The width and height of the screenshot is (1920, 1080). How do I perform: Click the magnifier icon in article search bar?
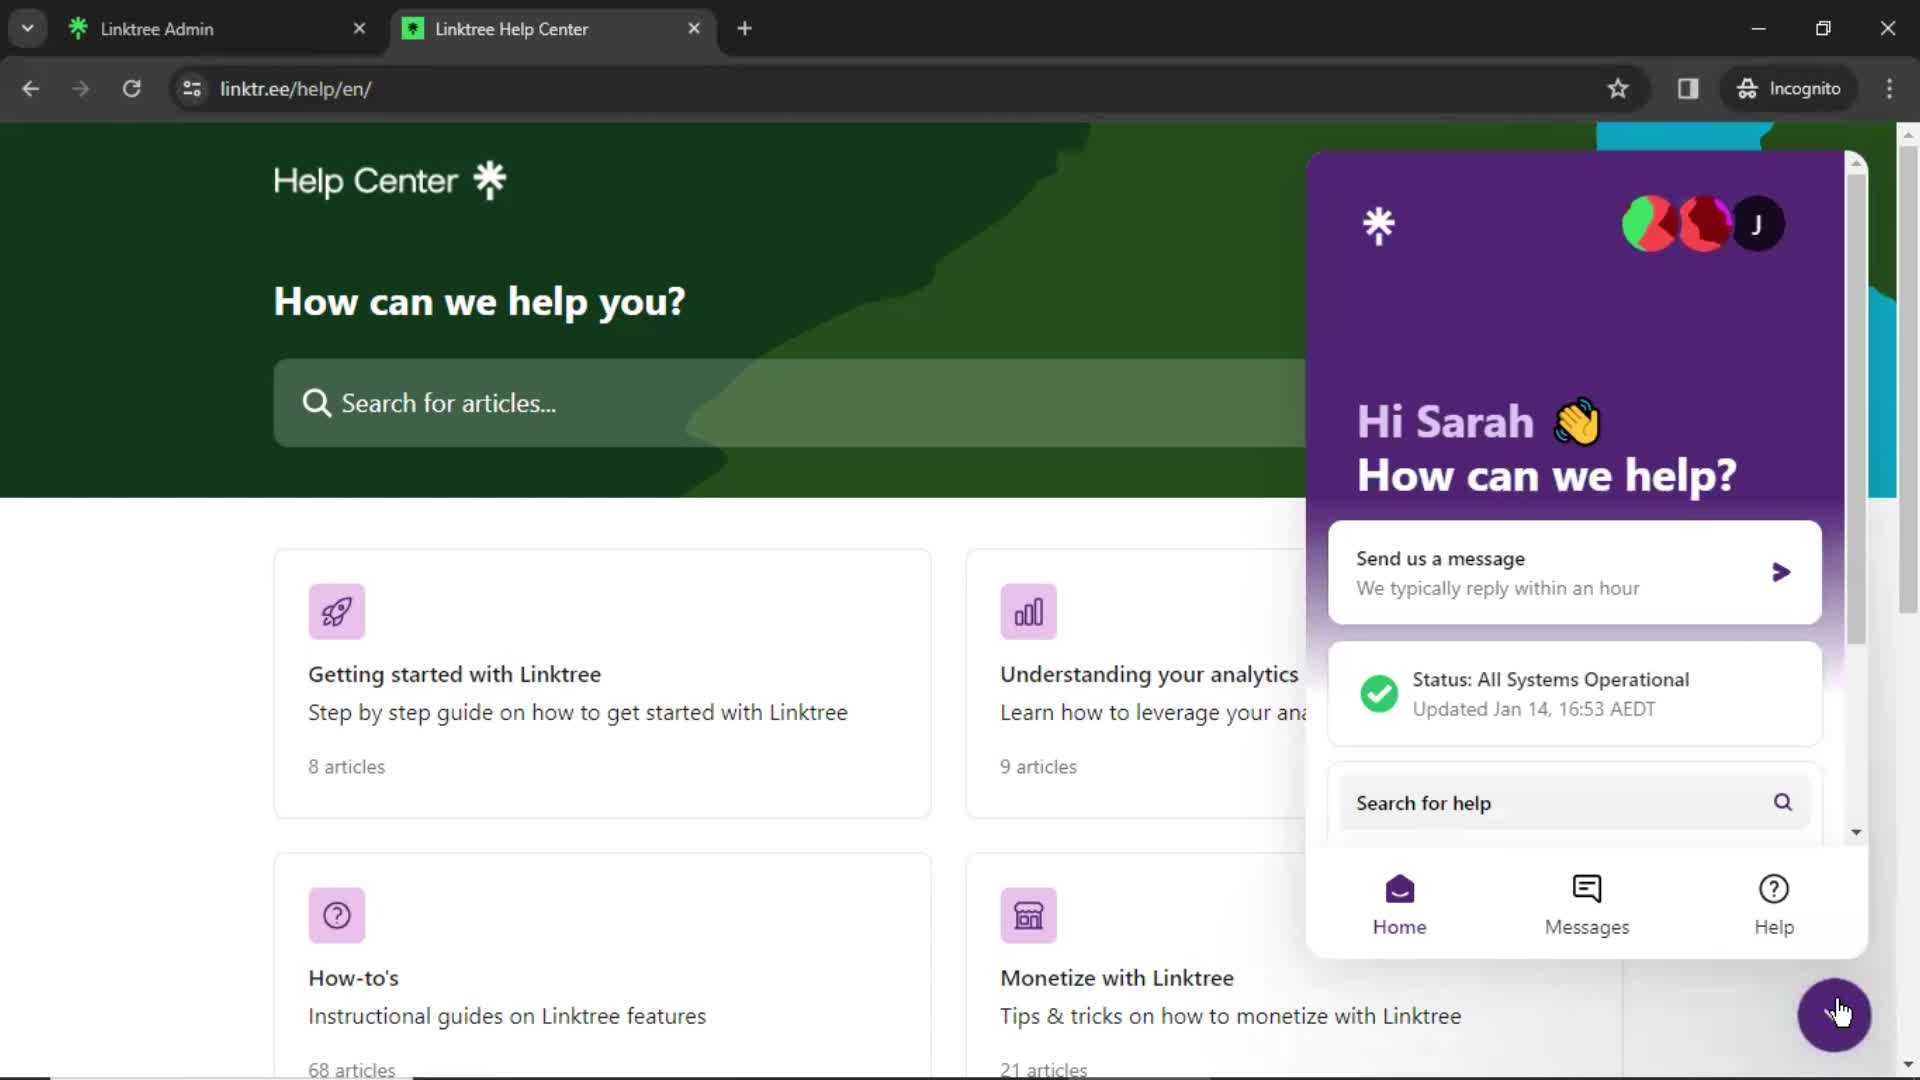point(317,403)
